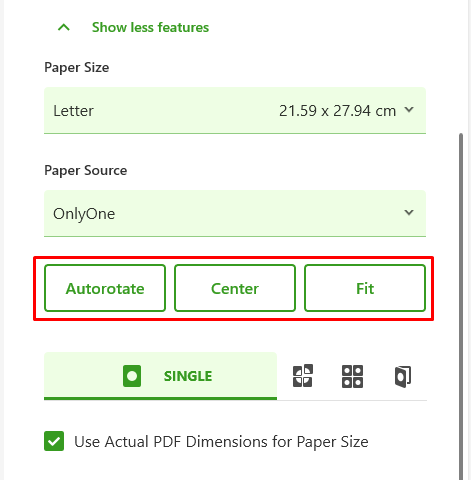Image resolution: width=471 pixels, height=480 pixels.
Task: Click the Paper Source dropdown arrow
Action: [409, 212]
